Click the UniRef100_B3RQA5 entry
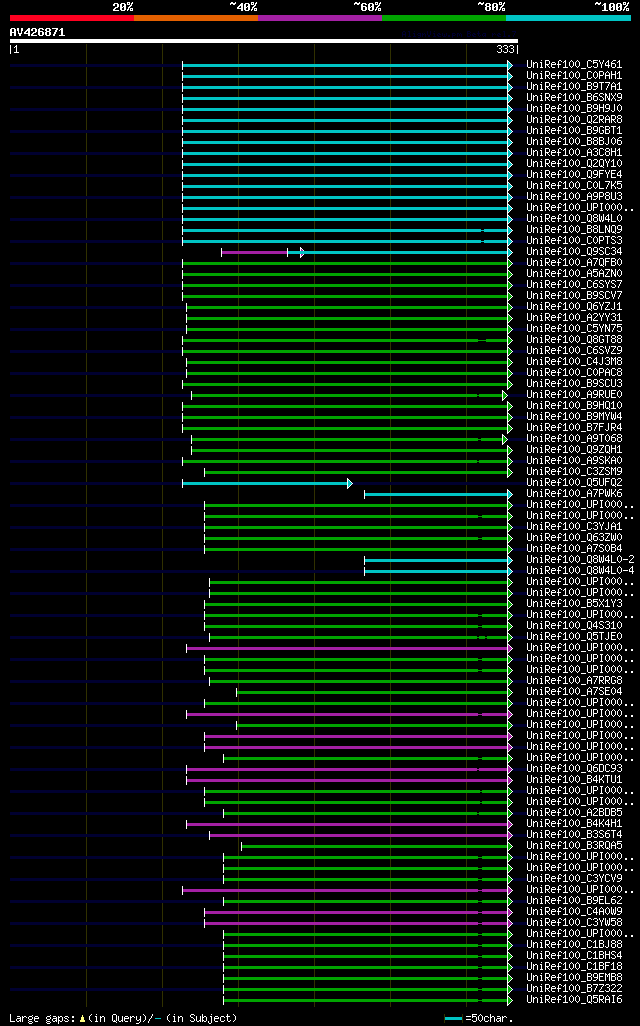Screen dimensions: 640x1026 574,845
